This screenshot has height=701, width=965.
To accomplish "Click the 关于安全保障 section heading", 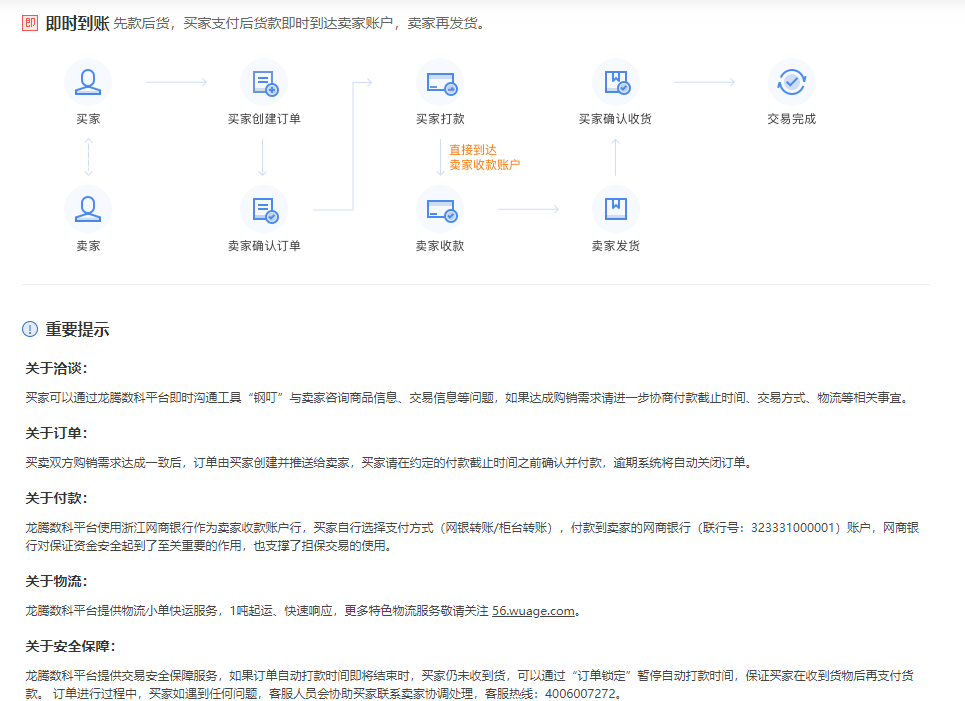I will pyautogui.click(x=70, y=646).
